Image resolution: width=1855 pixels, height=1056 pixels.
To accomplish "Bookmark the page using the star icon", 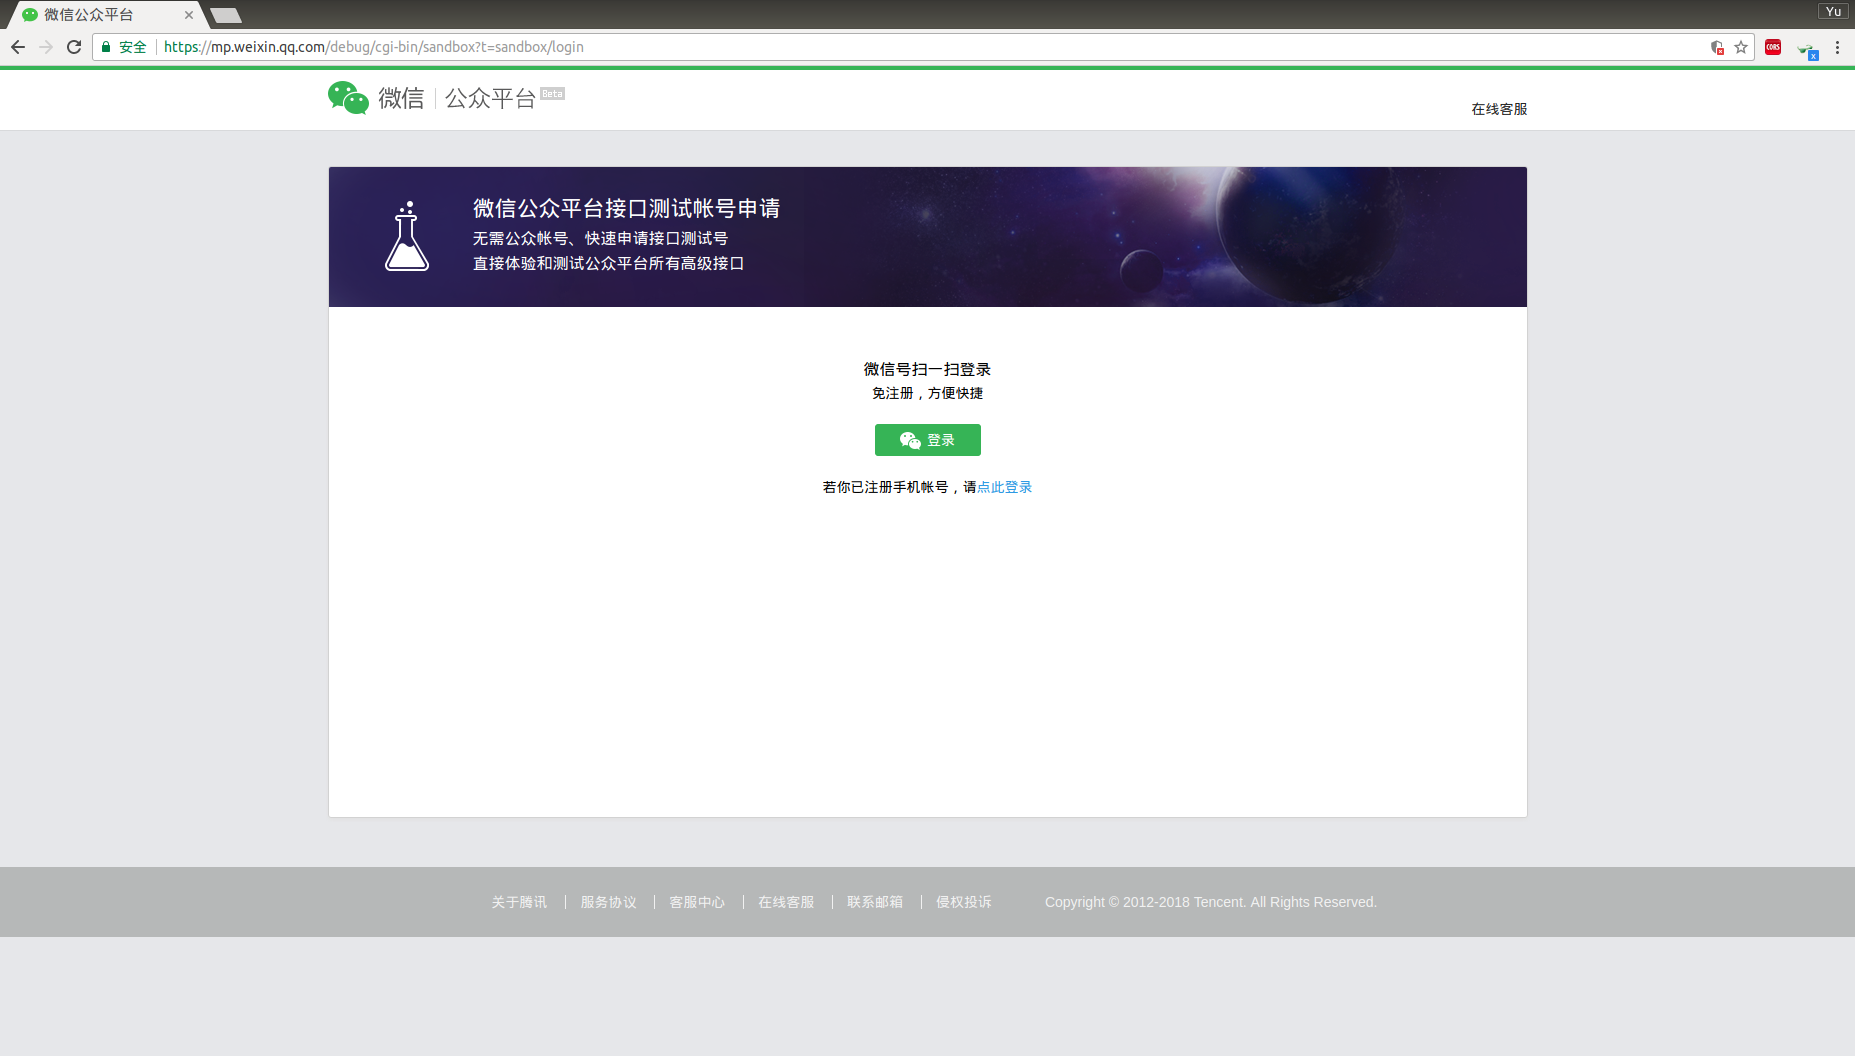I will coord(1742,47).
